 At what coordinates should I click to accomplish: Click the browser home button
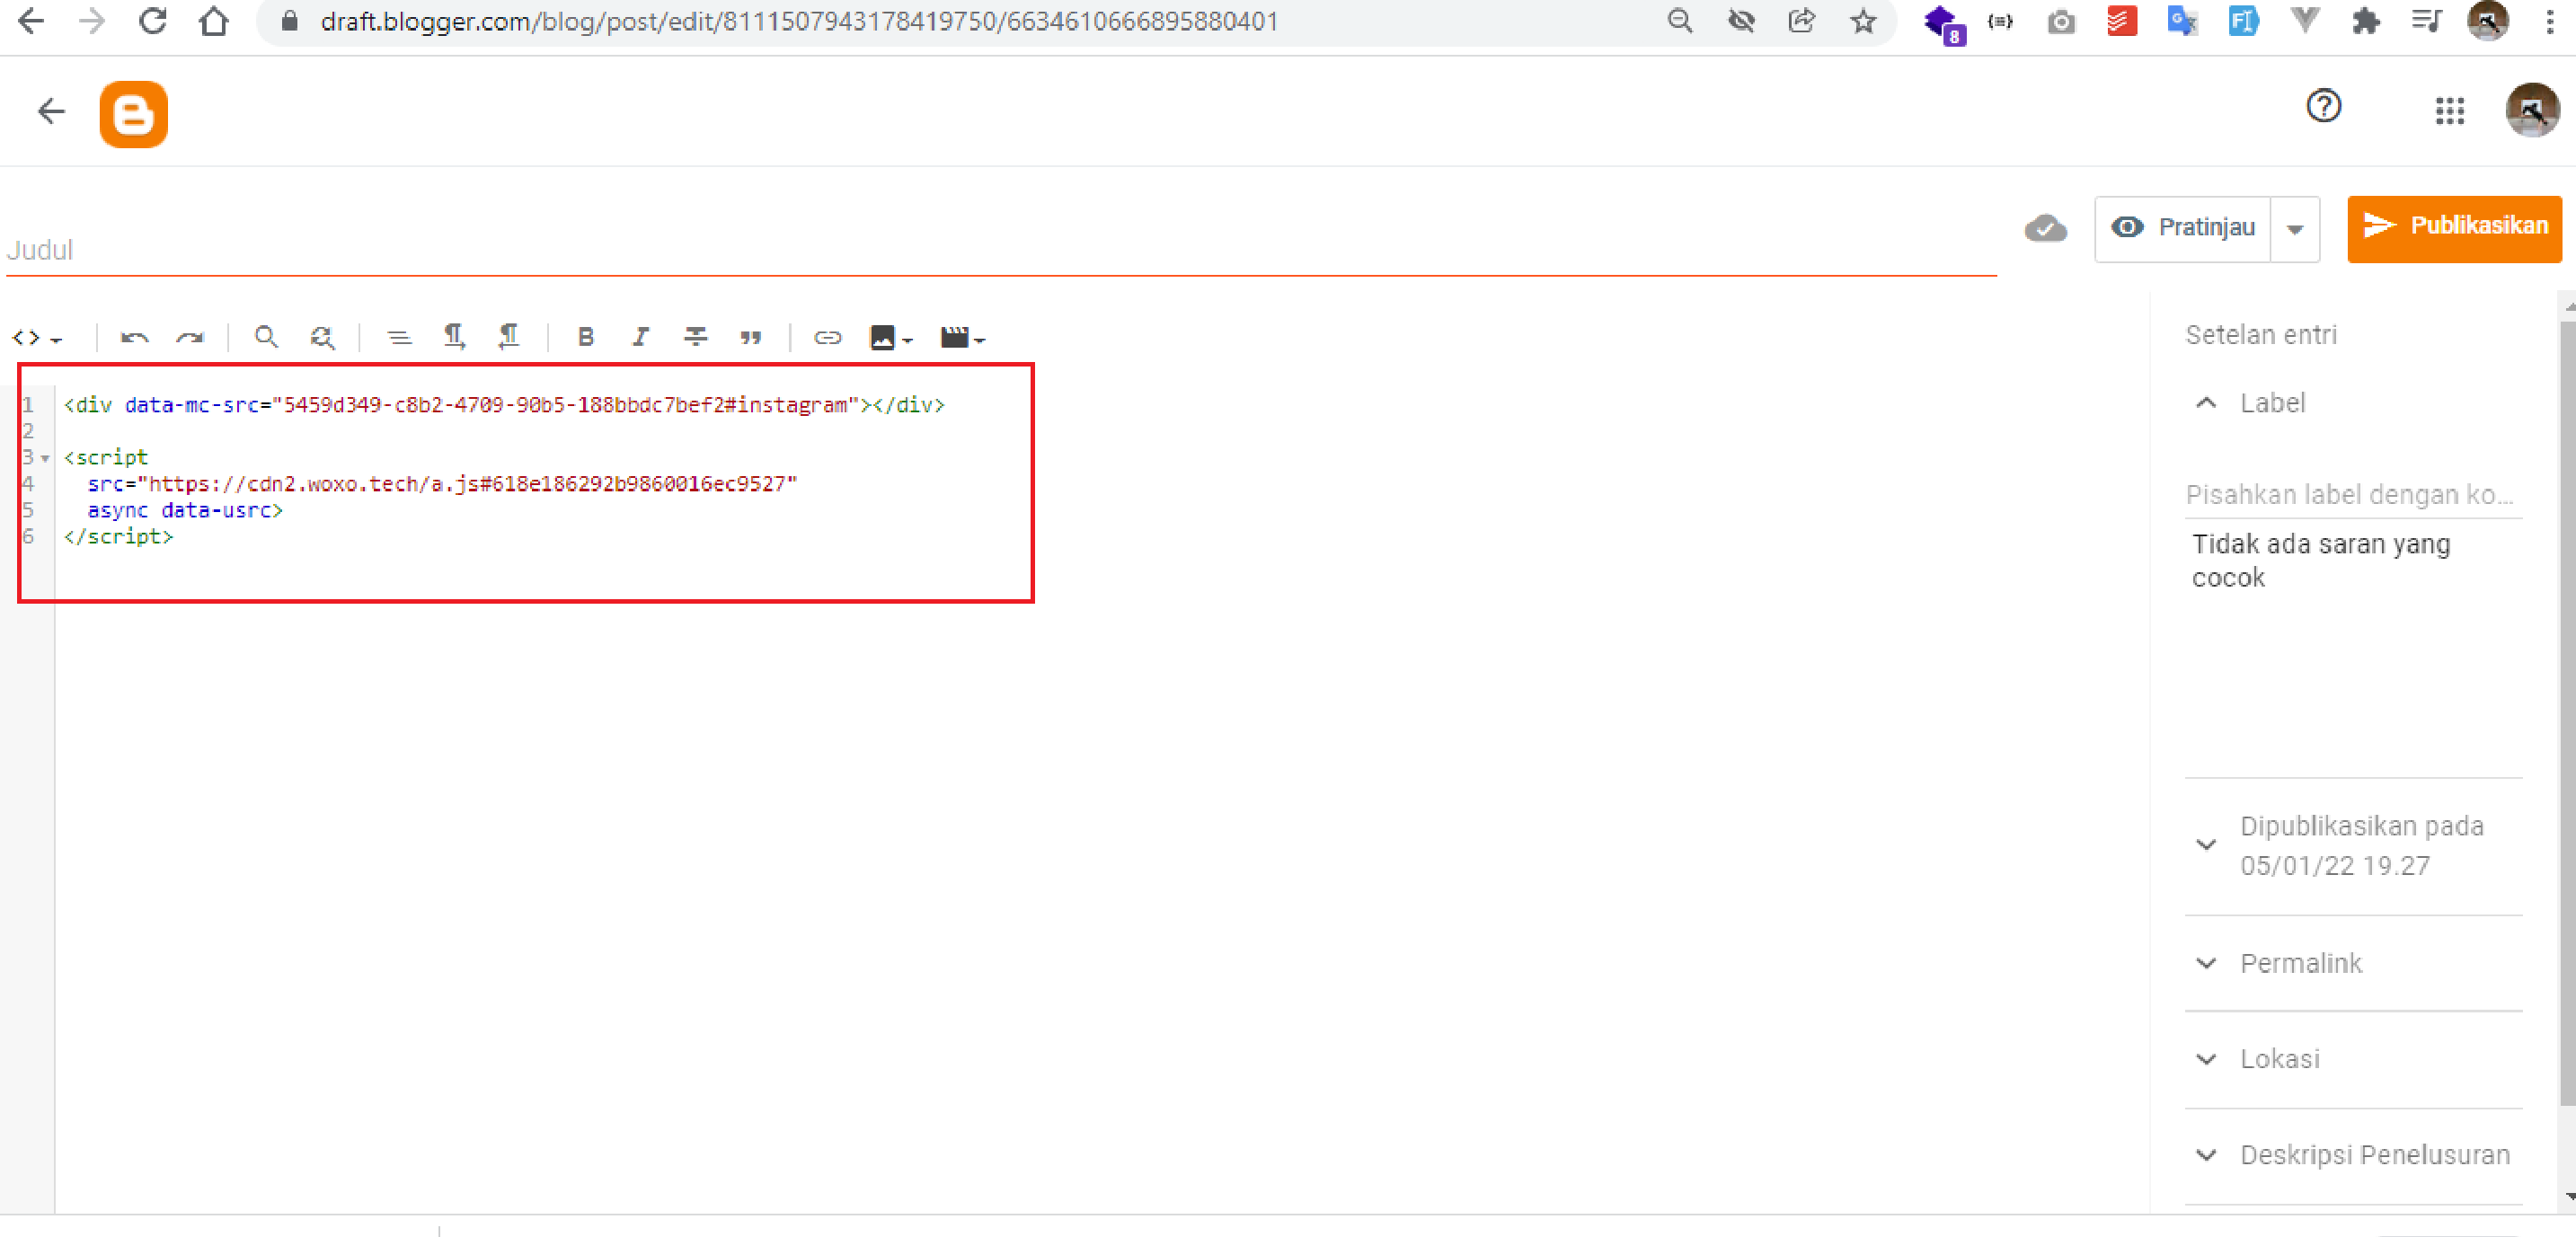(213, 21)
